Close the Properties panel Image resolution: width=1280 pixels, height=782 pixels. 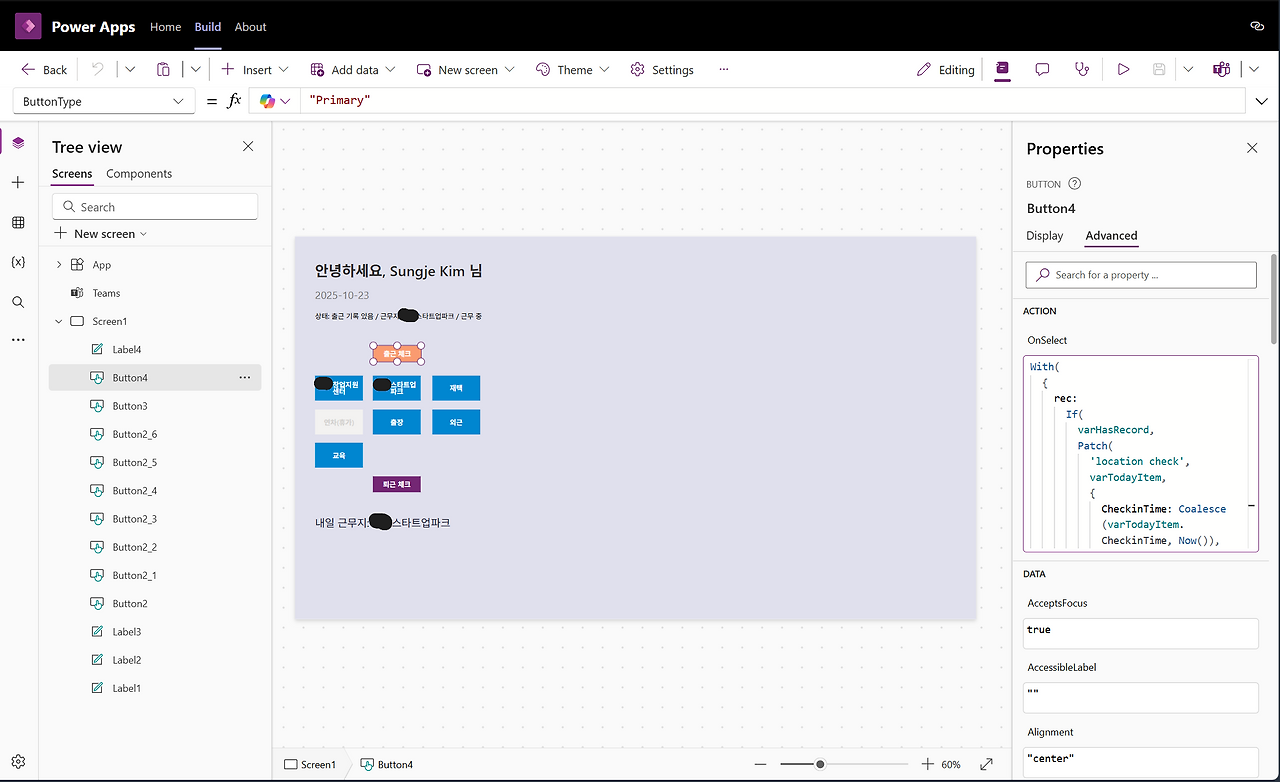[1252, 148]
